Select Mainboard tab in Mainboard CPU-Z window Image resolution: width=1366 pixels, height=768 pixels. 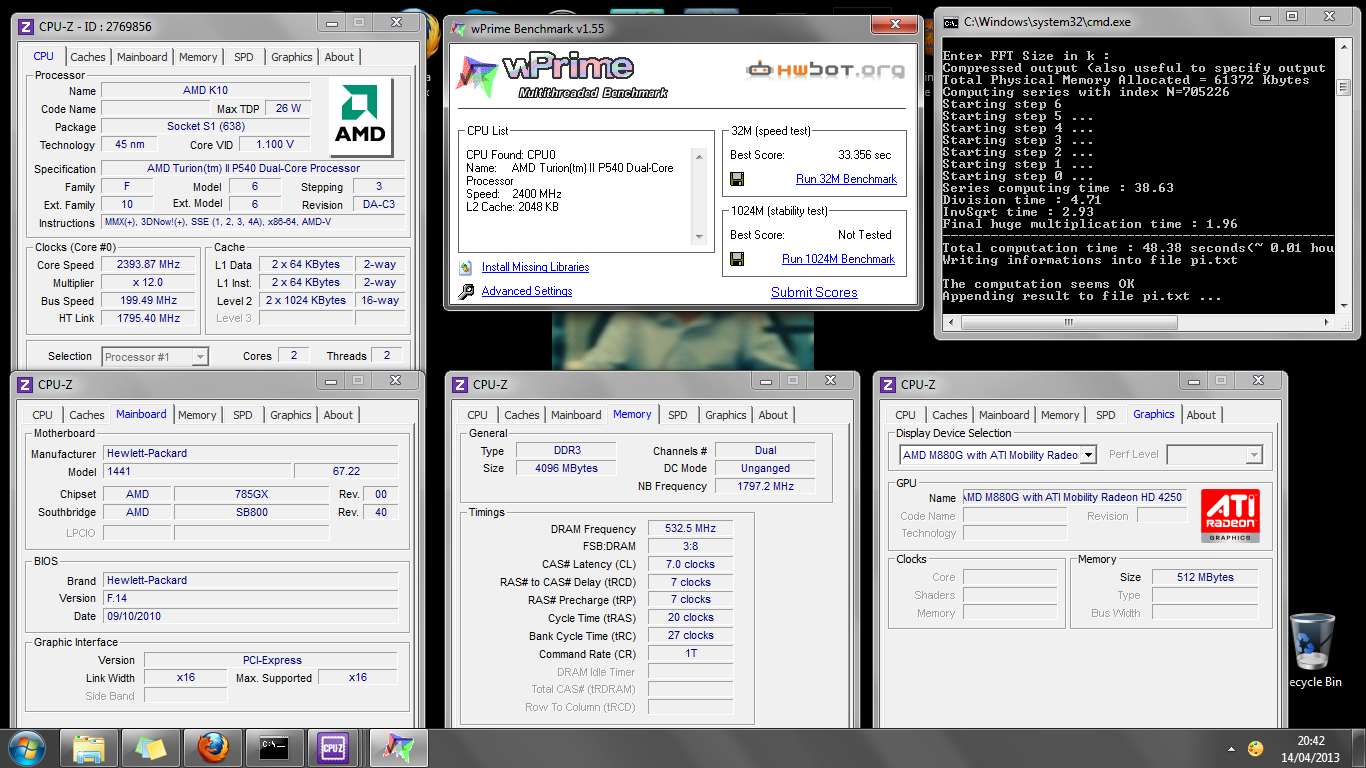point(141,414)
